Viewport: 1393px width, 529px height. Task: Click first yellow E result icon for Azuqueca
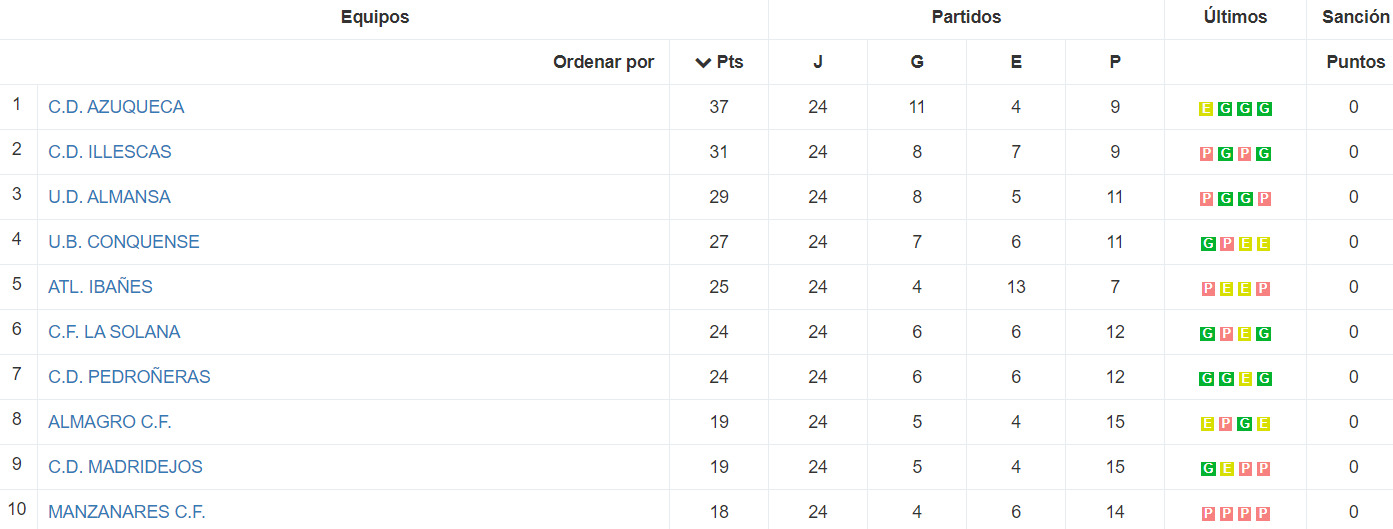click(1206, 109)
